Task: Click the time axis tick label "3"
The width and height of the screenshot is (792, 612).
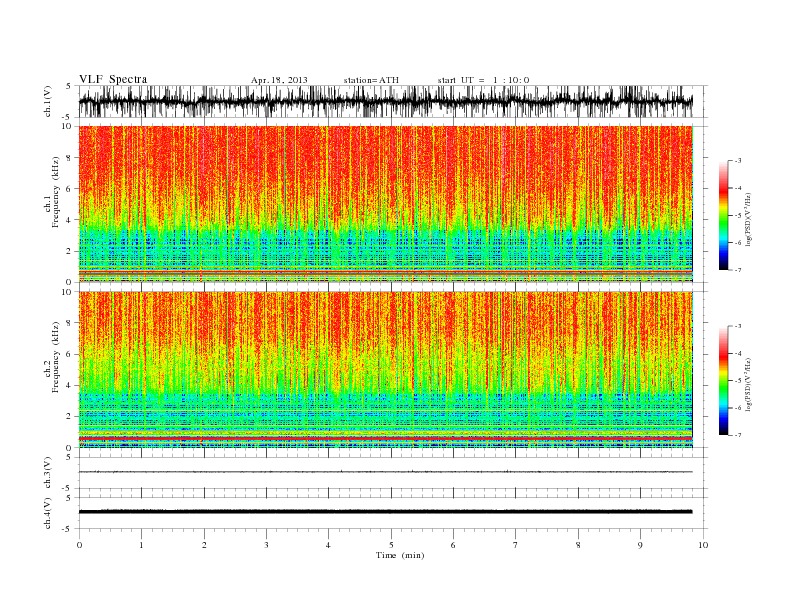Action: pos(266,545)
